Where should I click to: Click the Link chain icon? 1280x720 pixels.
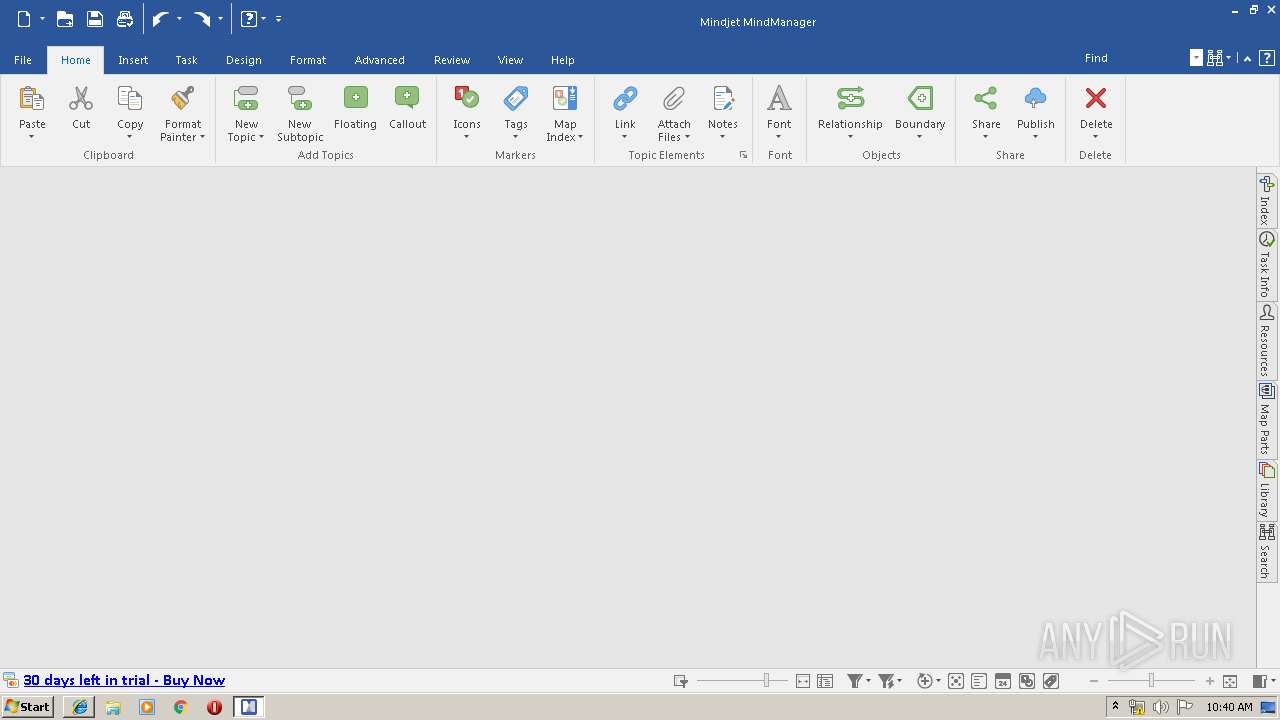coord(625,98)
